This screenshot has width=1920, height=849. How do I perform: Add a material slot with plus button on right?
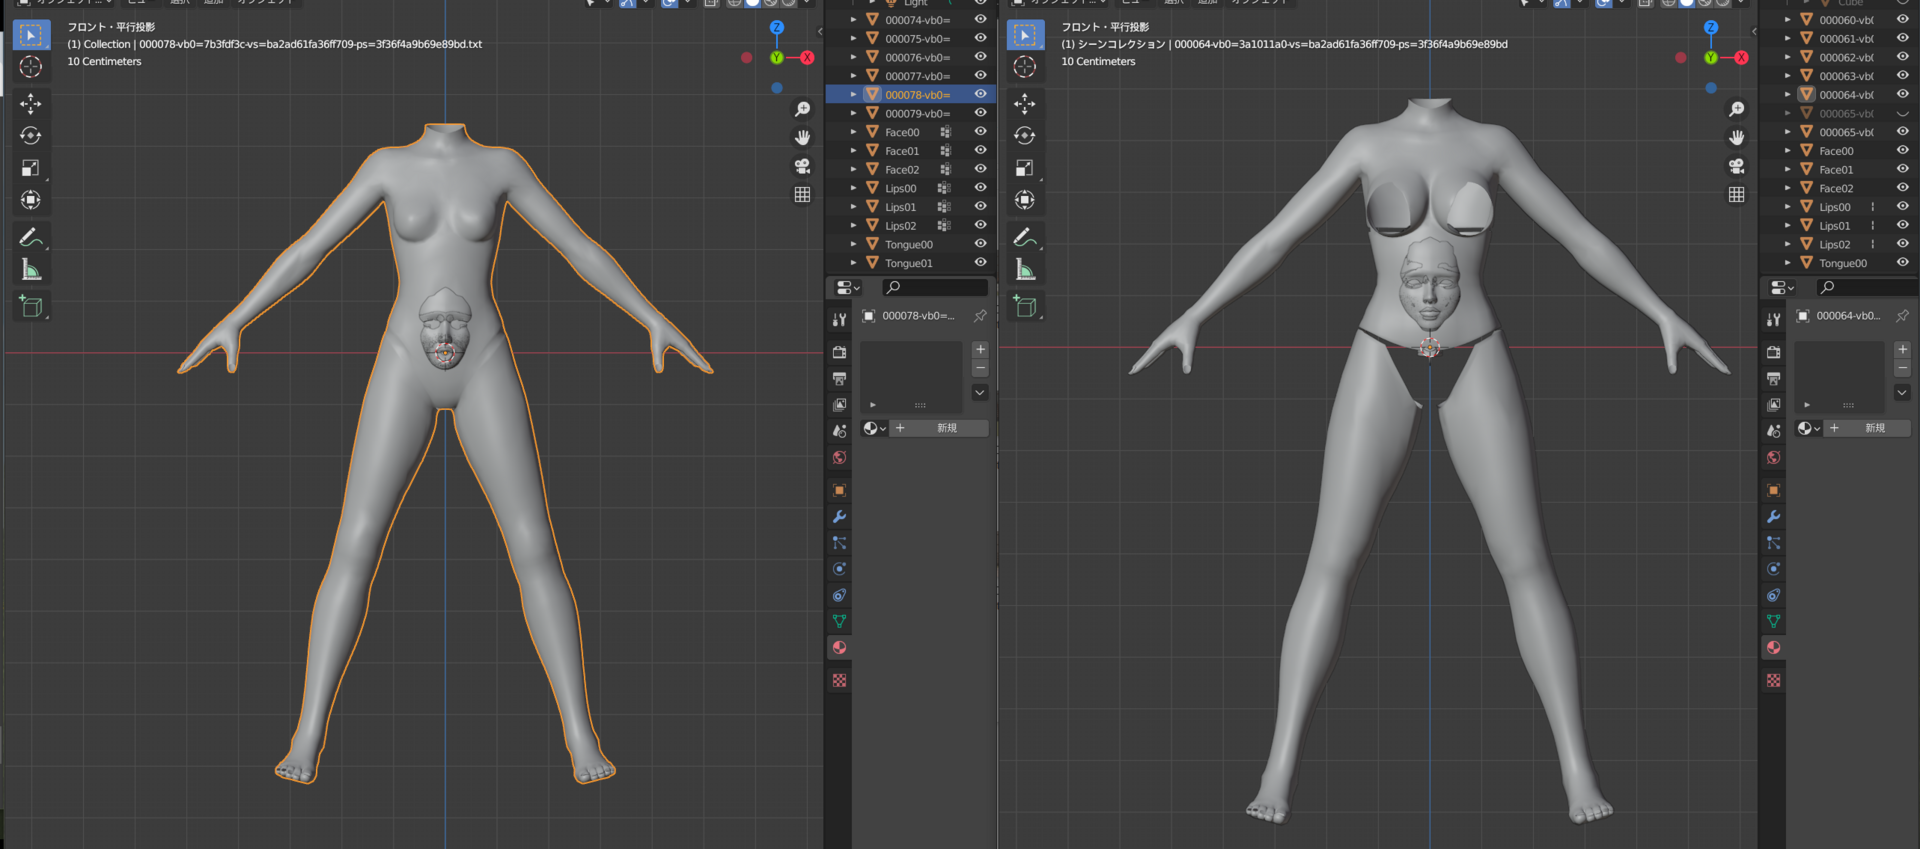pyautogui.click(x=1902, y=349)
